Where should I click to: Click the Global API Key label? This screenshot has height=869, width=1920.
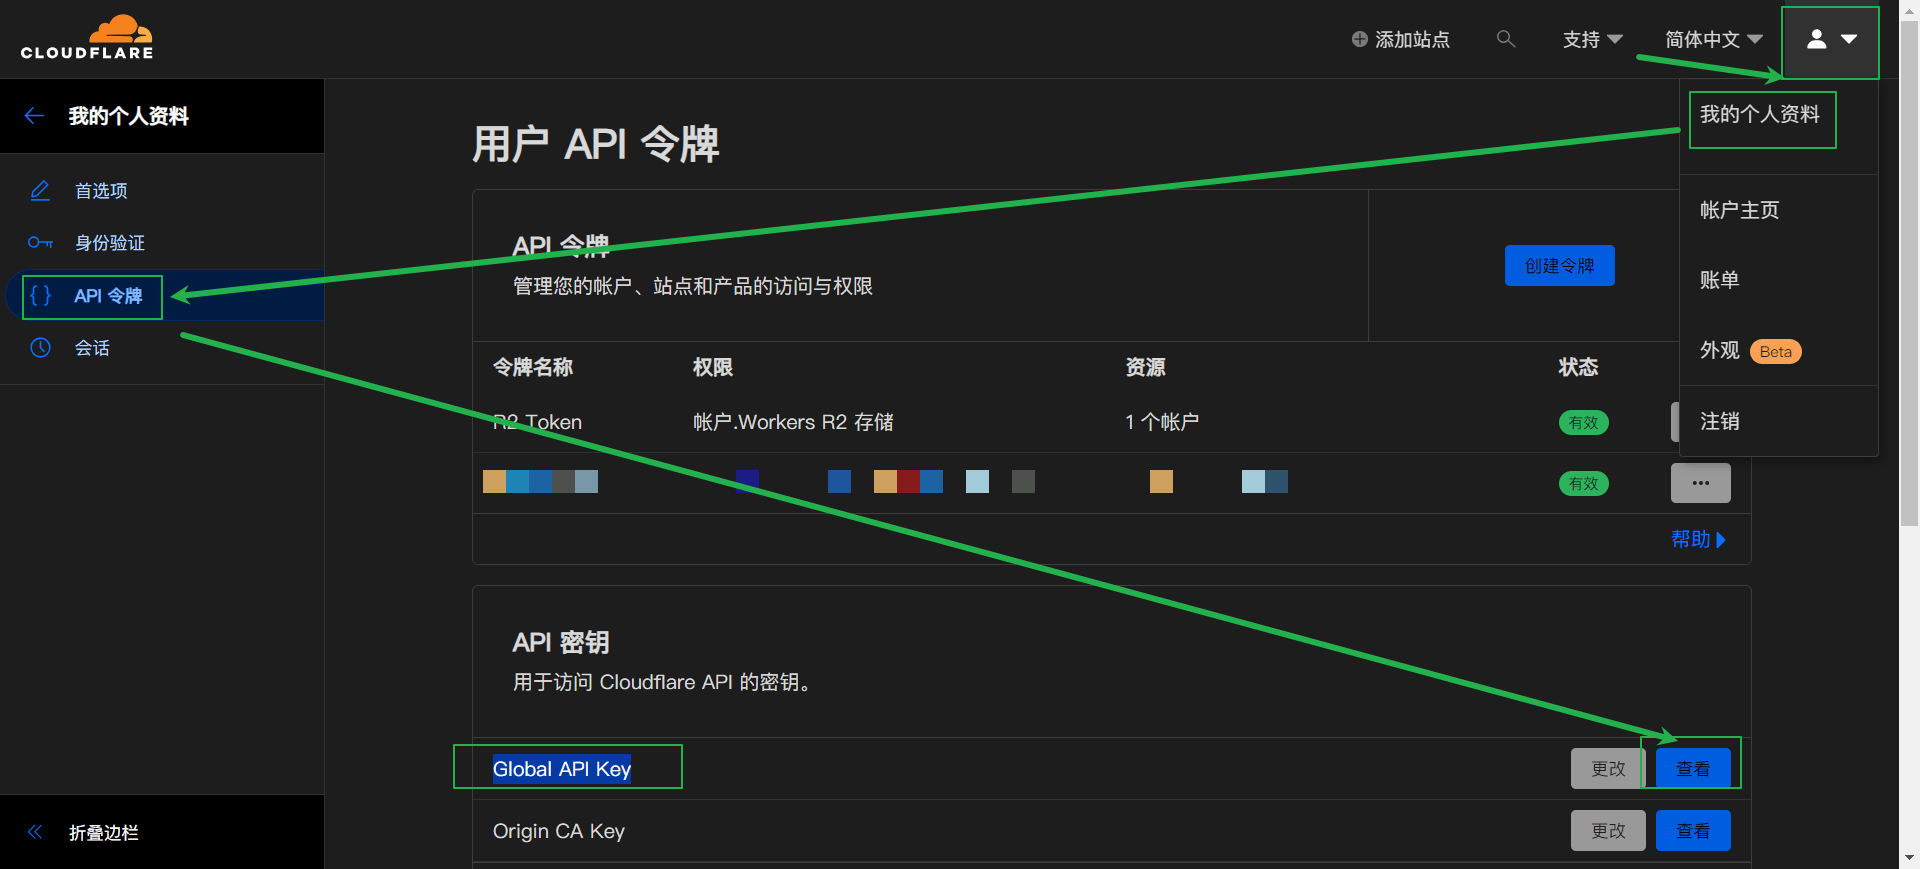click(x=562, y=768)
